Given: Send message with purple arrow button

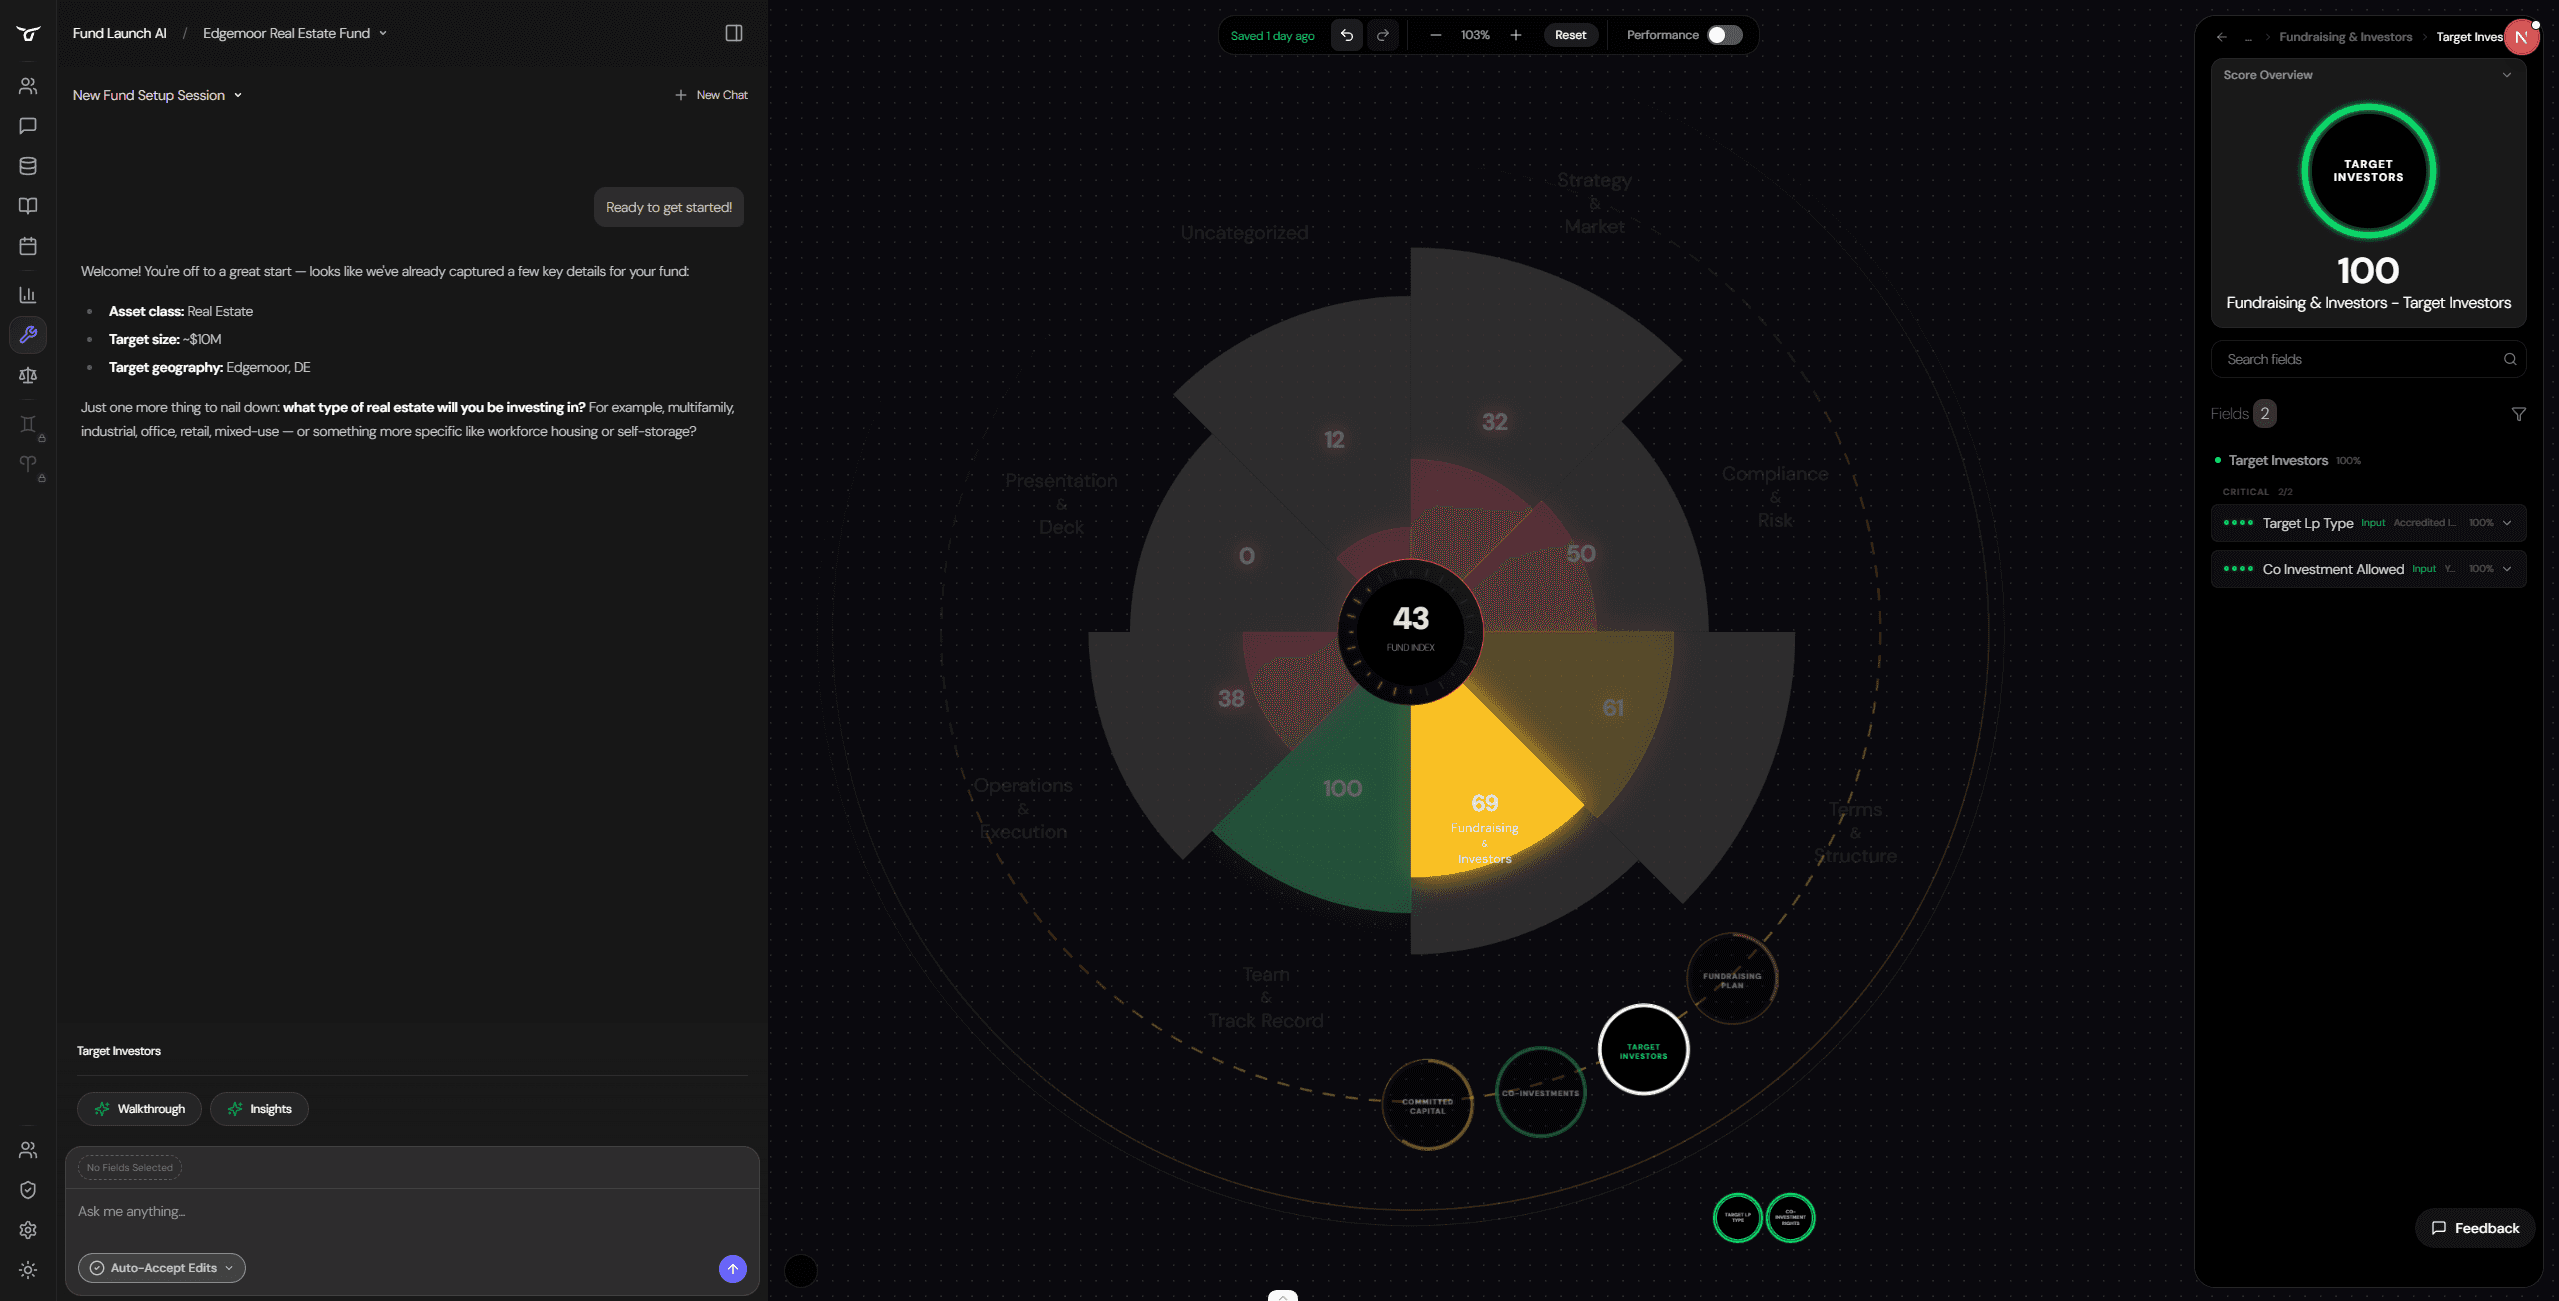Looking at the screenshot, I should coord(732,1268).
